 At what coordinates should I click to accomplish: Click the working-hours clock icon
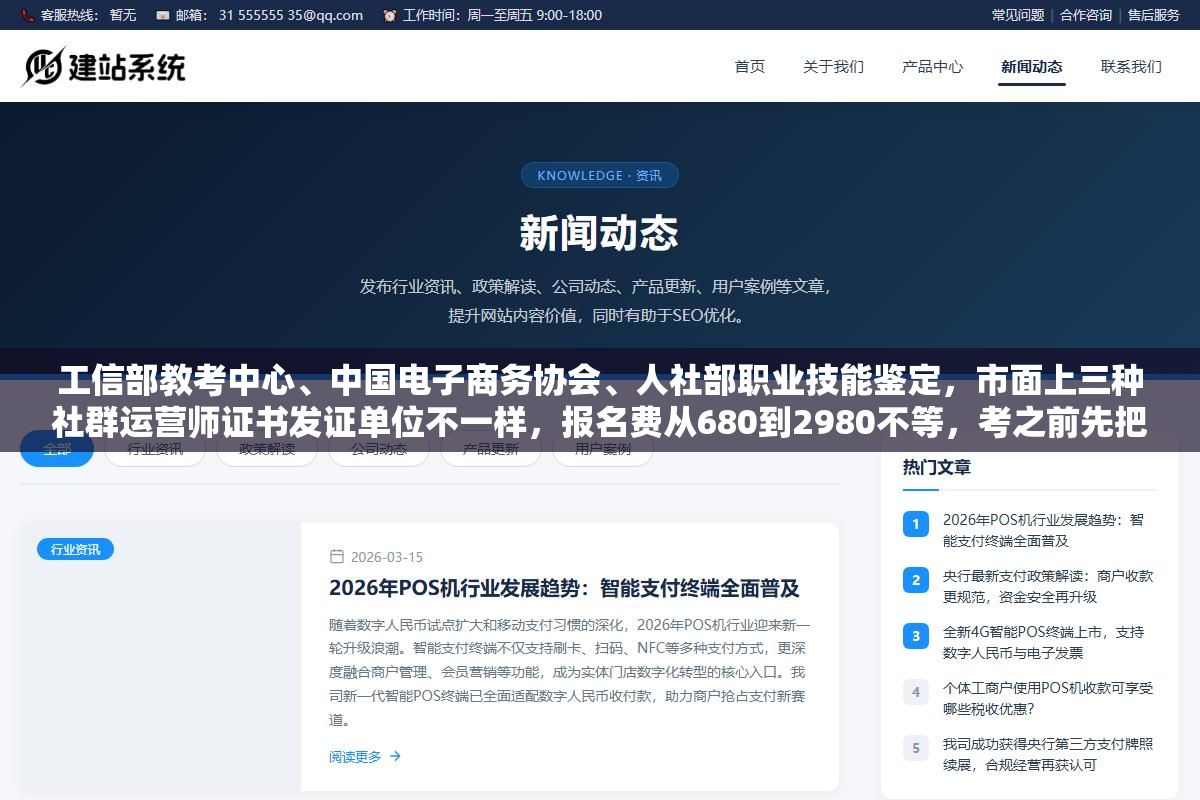[x=389, y=15]
